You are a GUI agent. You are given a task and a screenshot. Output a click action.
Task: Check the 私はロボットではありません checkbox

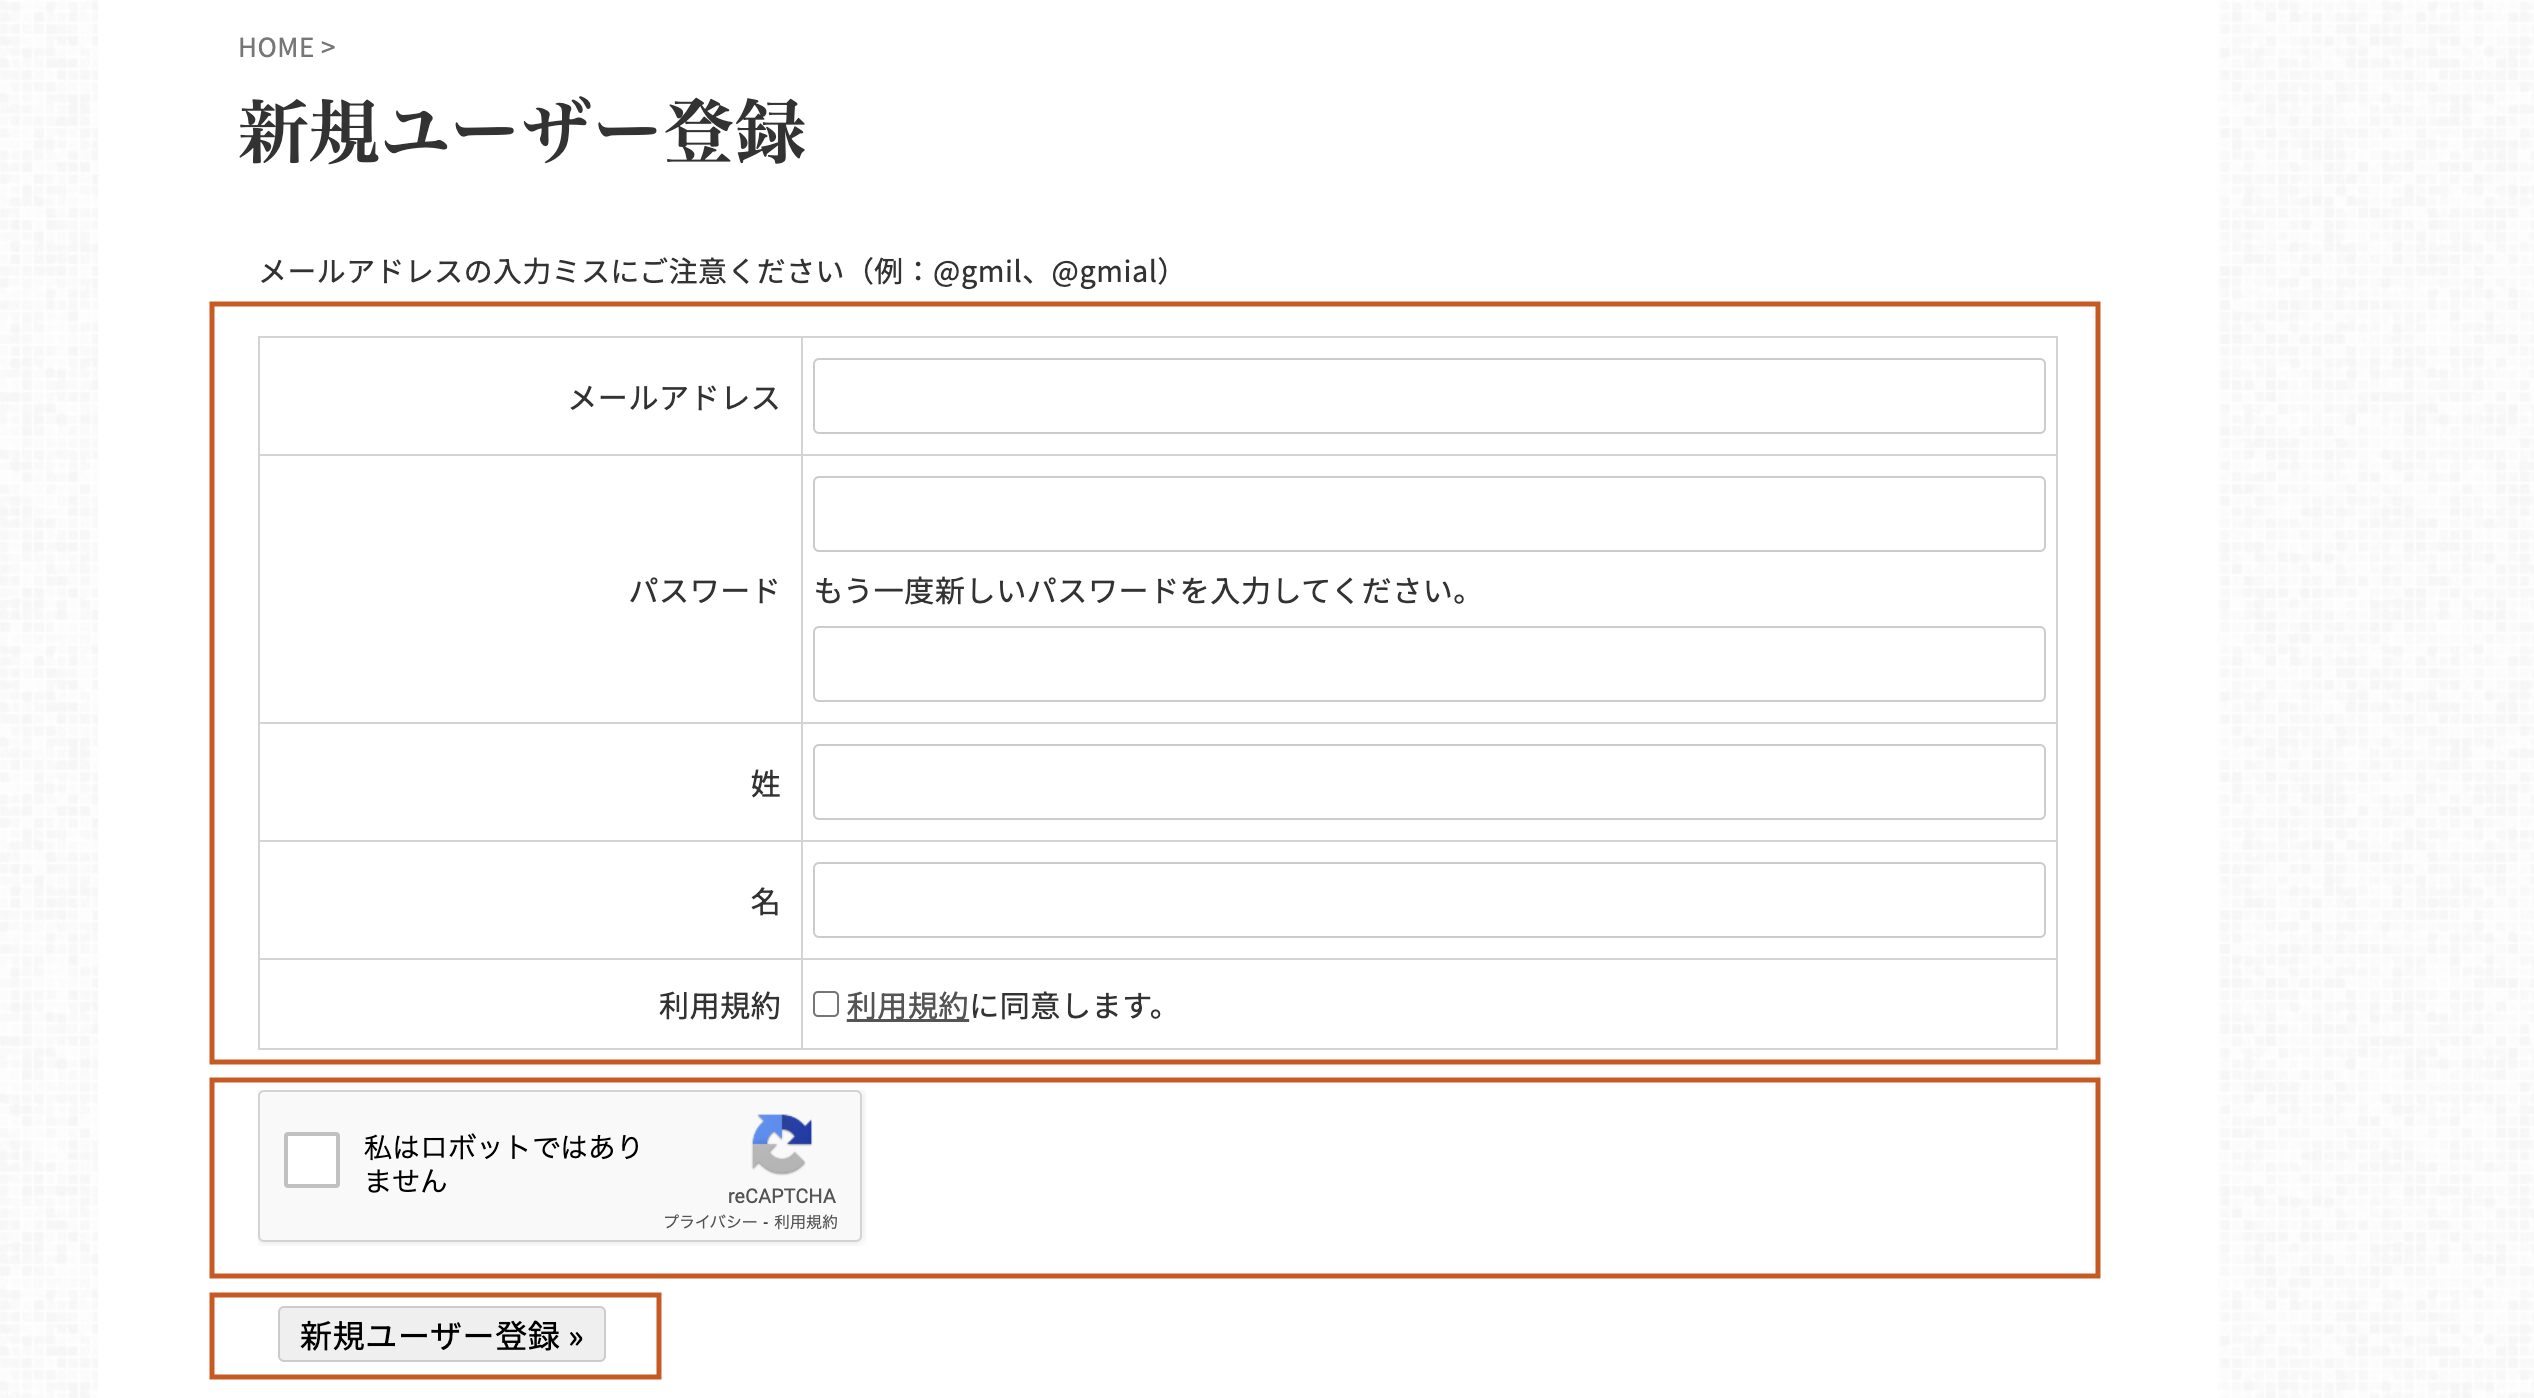[x=312, y=1160]
